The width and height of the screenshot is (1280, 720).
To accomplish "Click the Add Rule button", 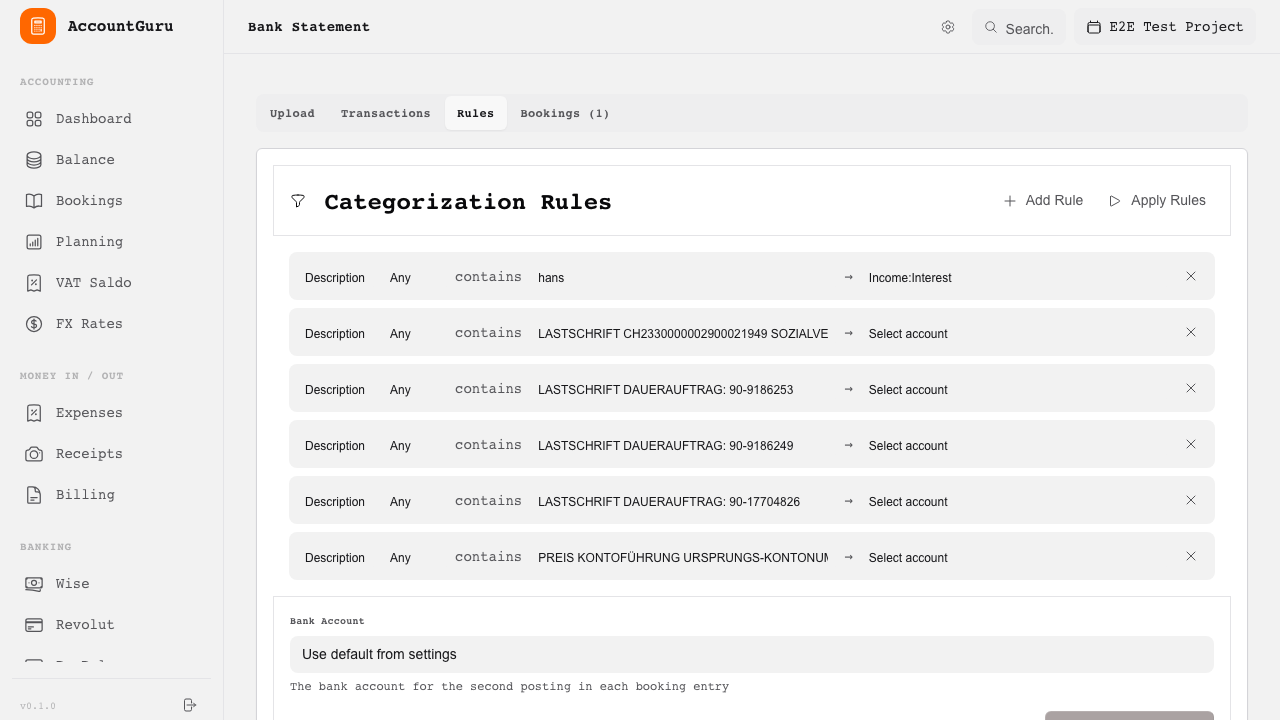I will pyautogui.click(x=1043, y=200).
